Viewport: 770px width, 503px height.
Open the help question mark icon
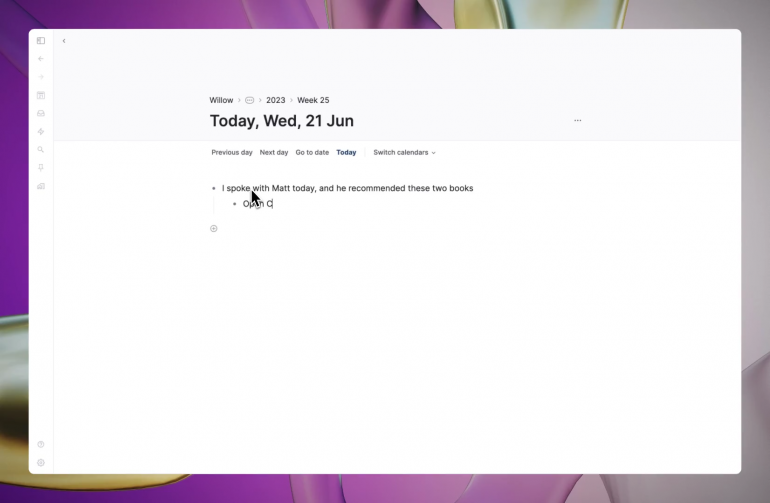pyautogui.click(x=41, y=444)
